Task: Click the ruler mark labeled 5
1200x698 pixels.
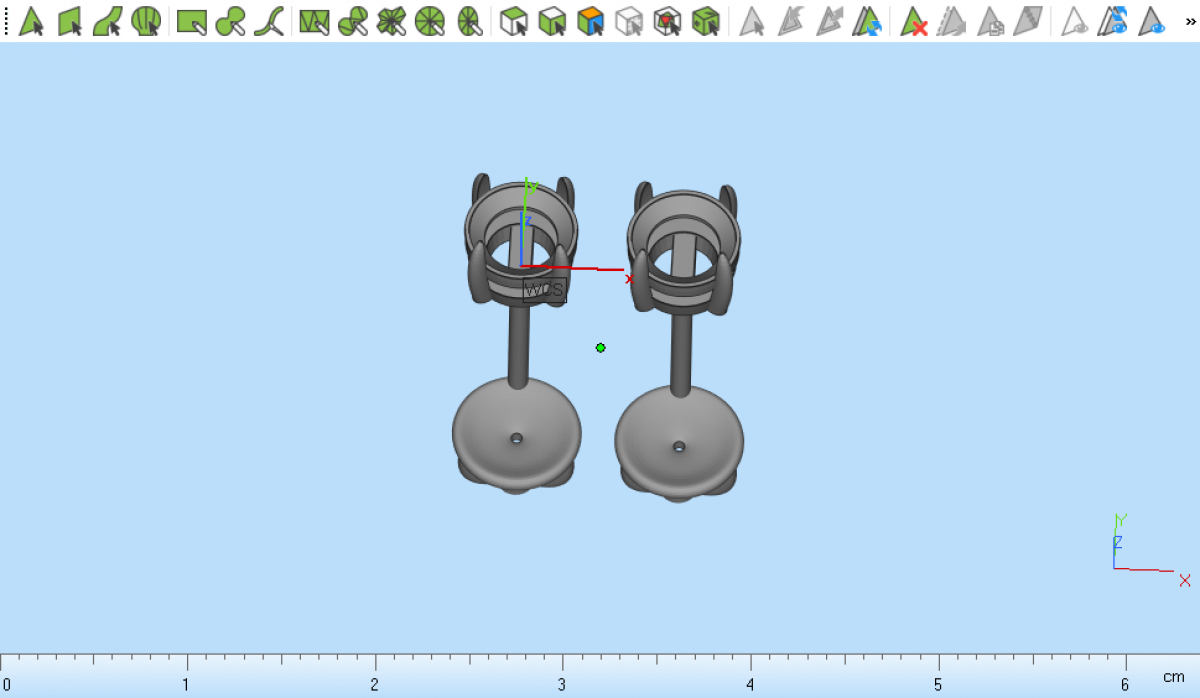Action: pos(938,685)
